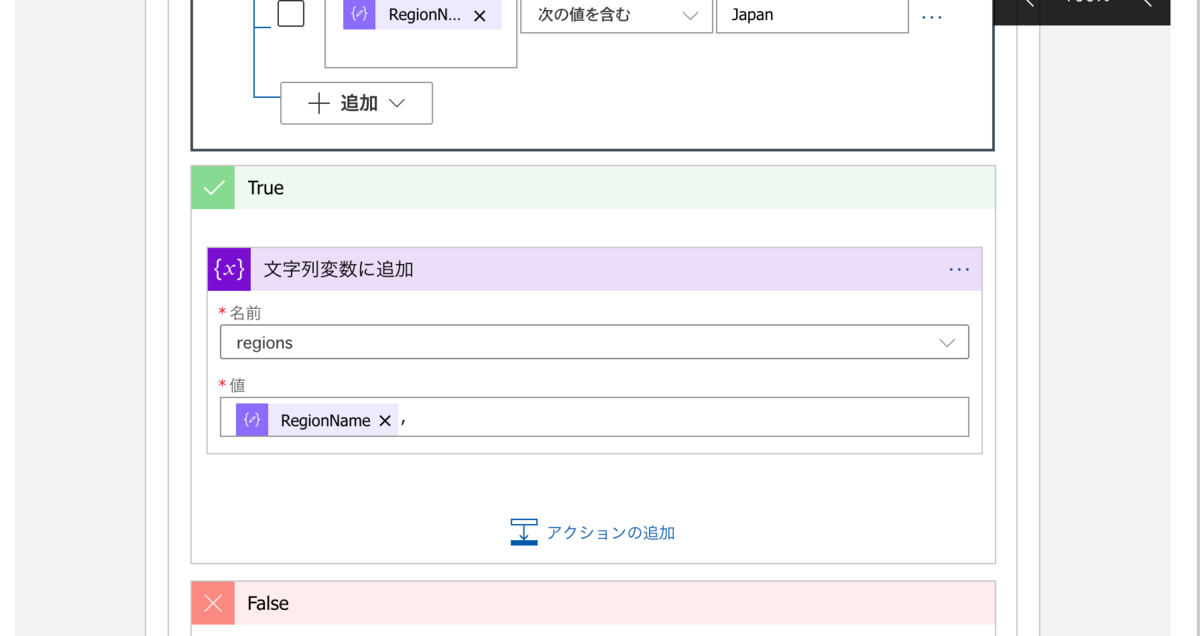Remove RegionN... token from condition
Image resolution: width=1200 pixels, height=636 pixels.
click(480, 16)
